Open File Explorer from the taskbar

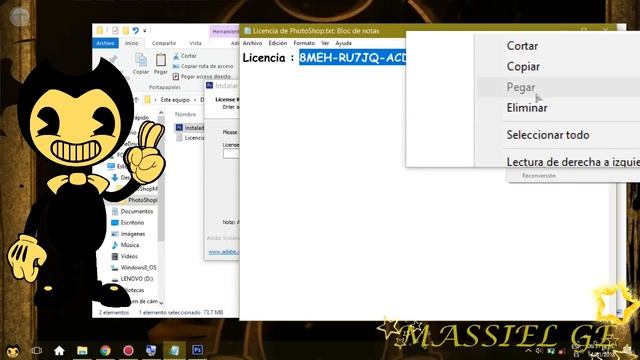click(82, 350)
